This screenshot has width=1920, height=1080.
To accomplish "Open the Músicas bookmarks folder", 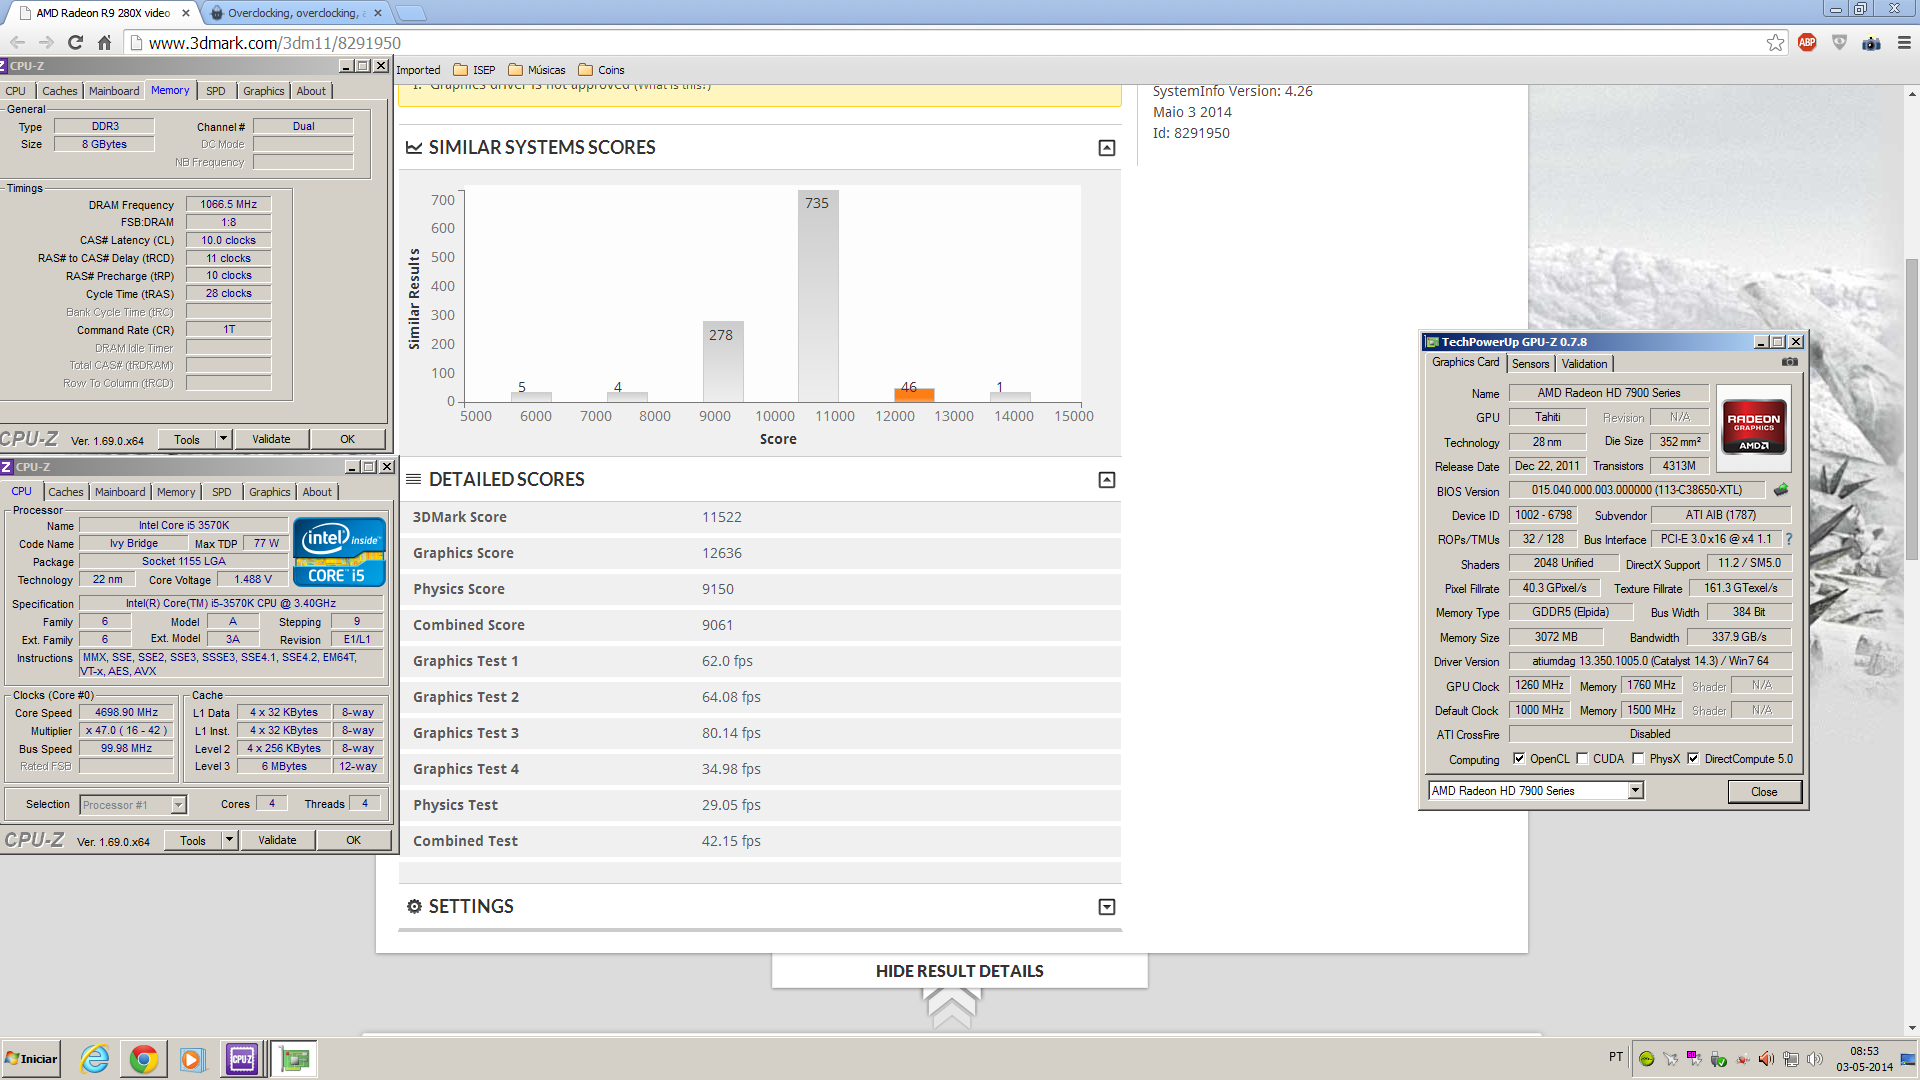I will pyautogui.click(x=537, y=70).
